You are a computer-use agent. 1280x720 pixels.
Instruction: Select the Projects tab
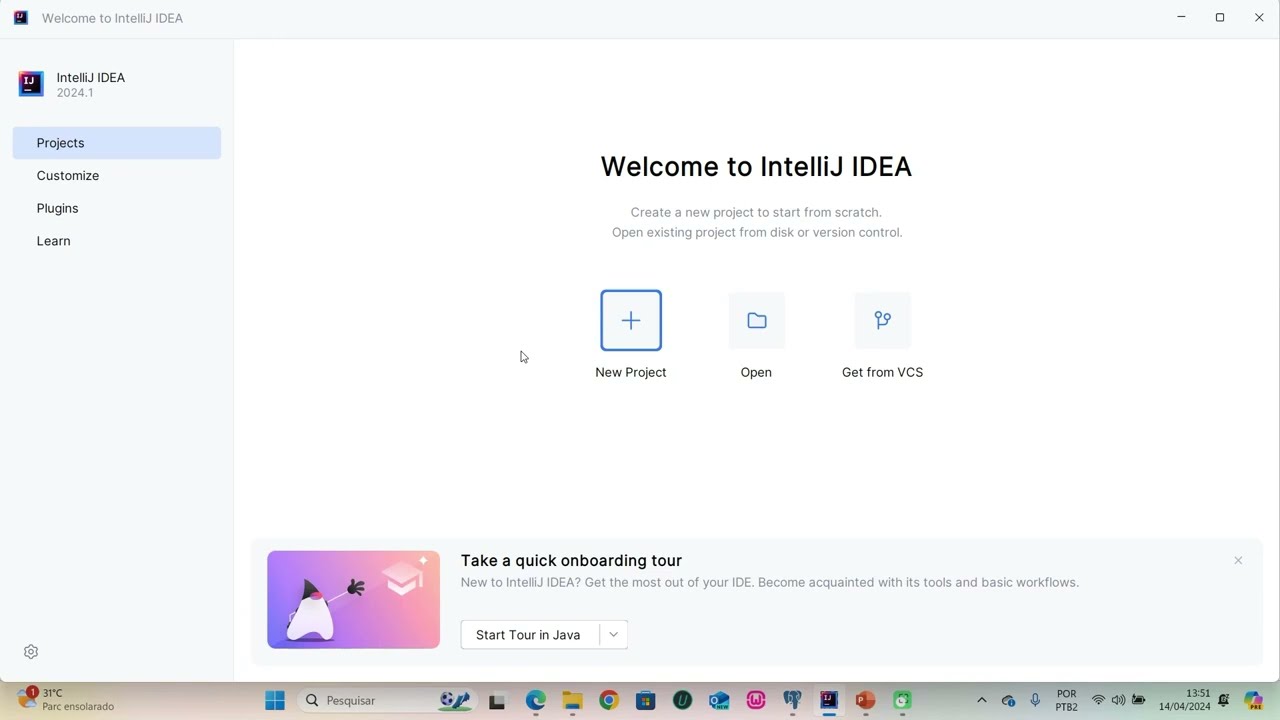pyautogui.click(x=117, y=143)
